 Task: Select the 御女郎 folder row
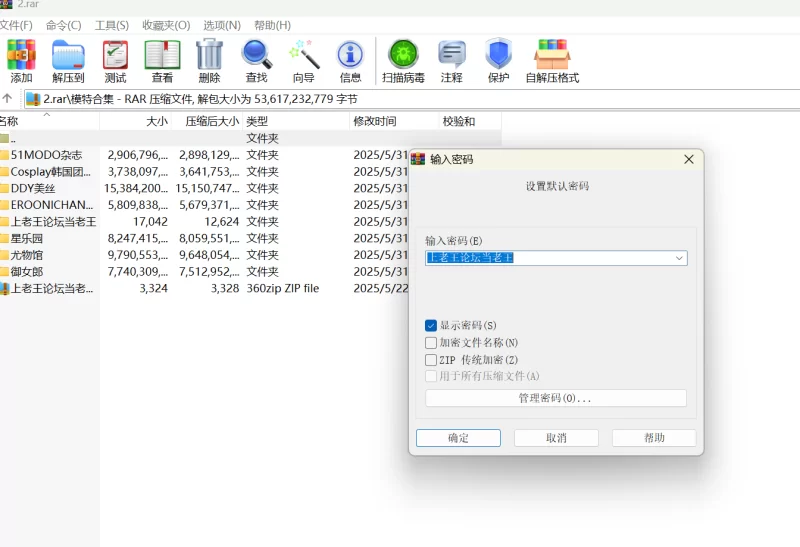[x=204, y=272]
